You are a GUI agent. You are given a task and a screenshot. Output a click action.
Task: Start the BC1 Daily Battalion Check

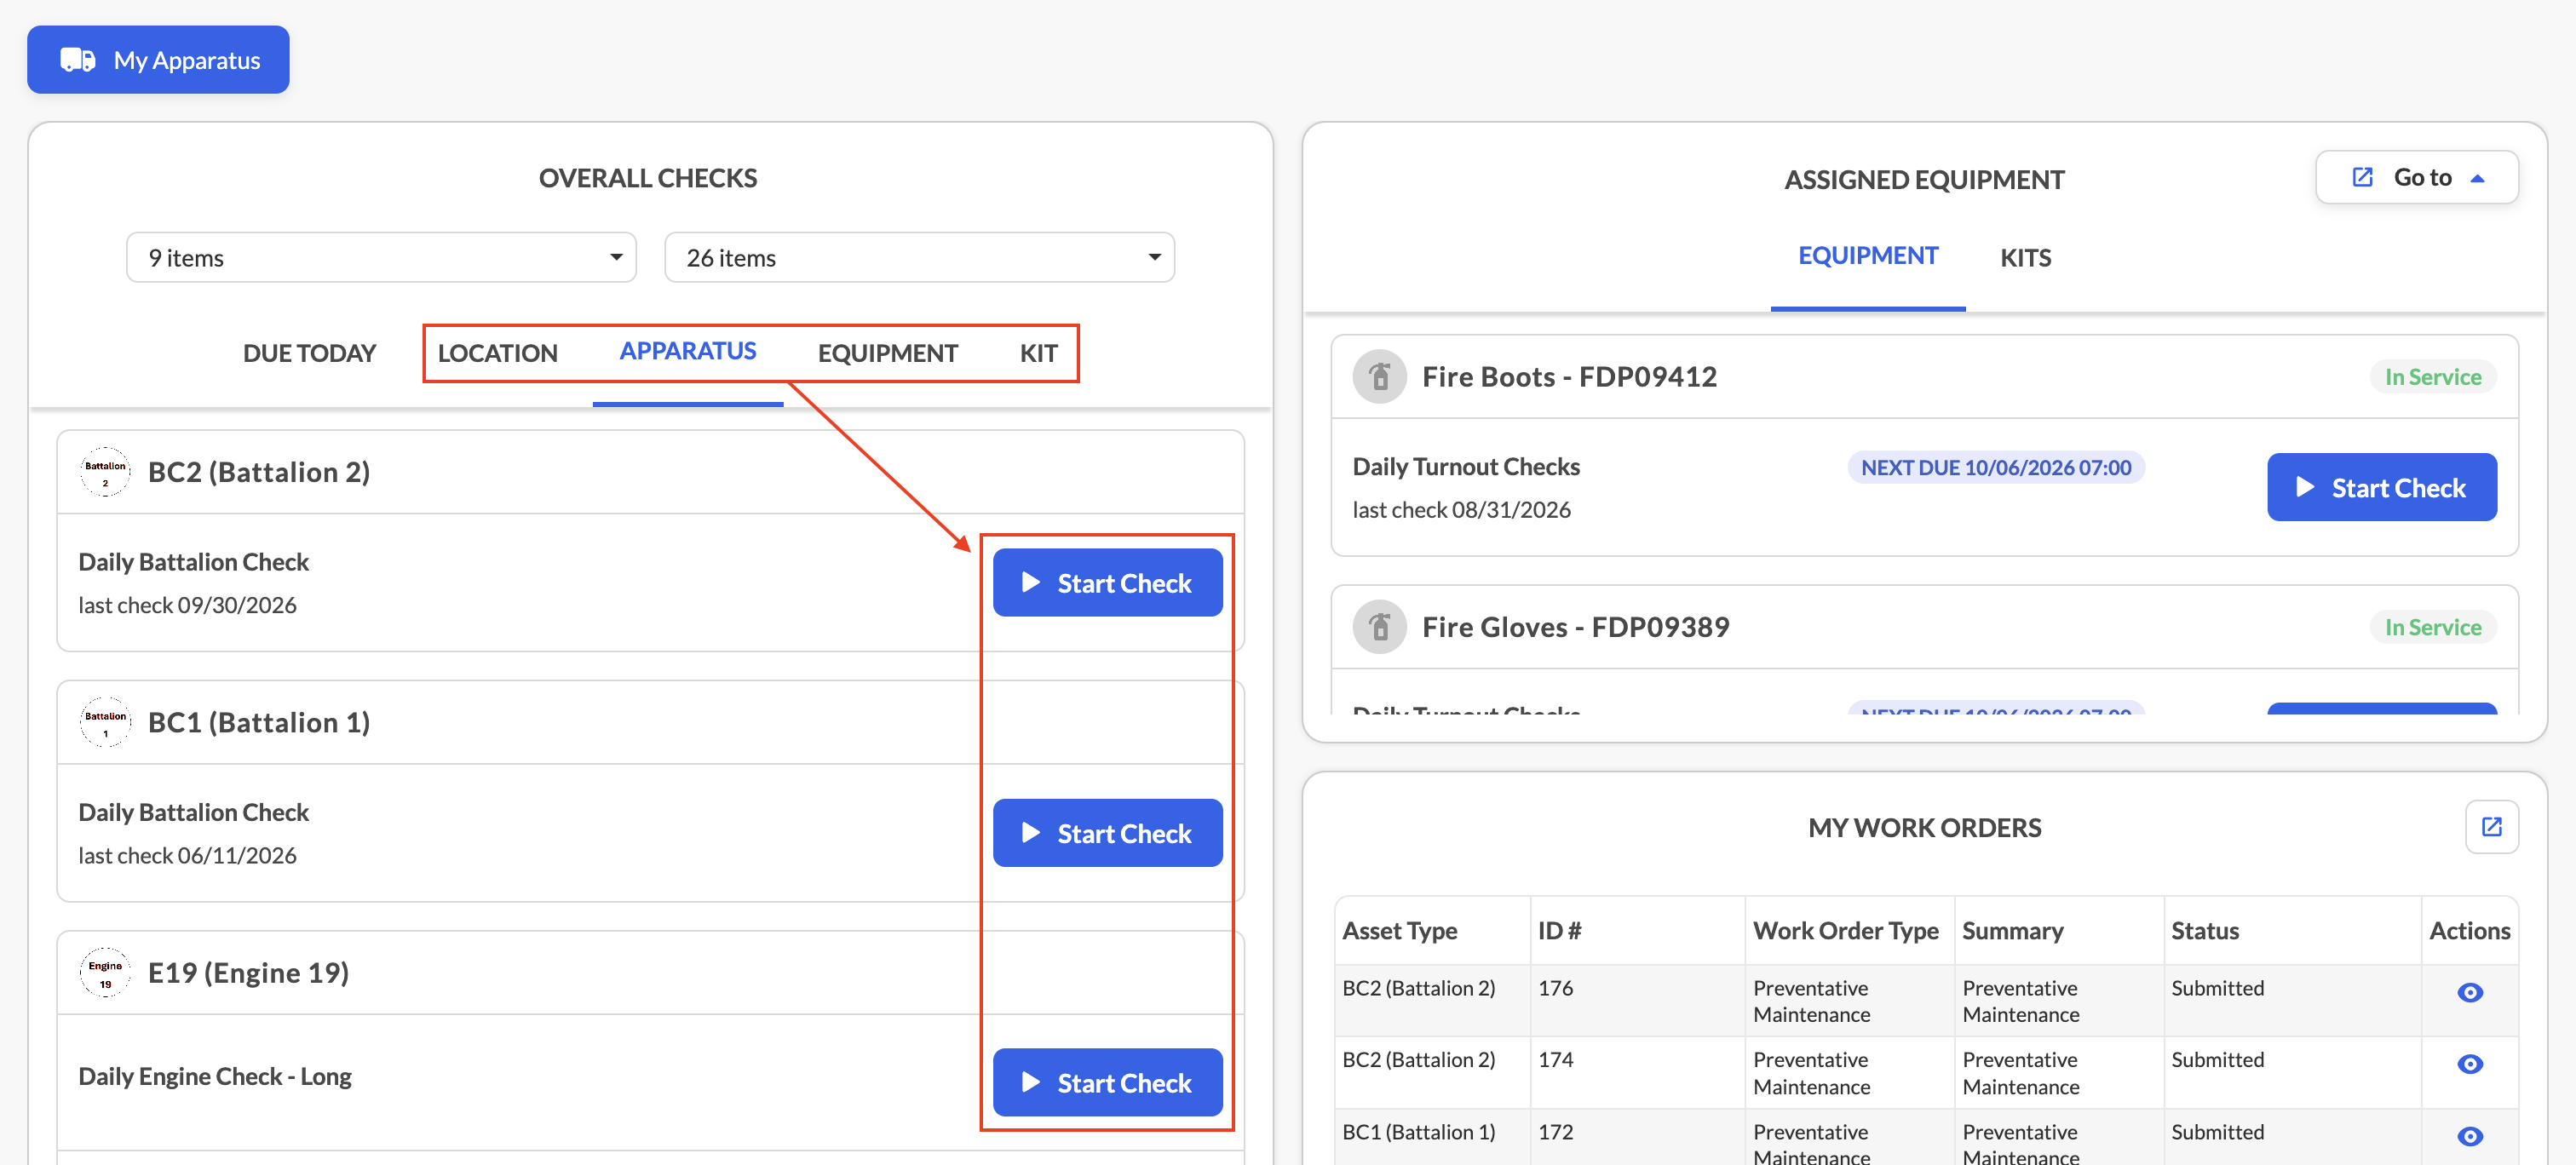click(x=1107, y=833)
